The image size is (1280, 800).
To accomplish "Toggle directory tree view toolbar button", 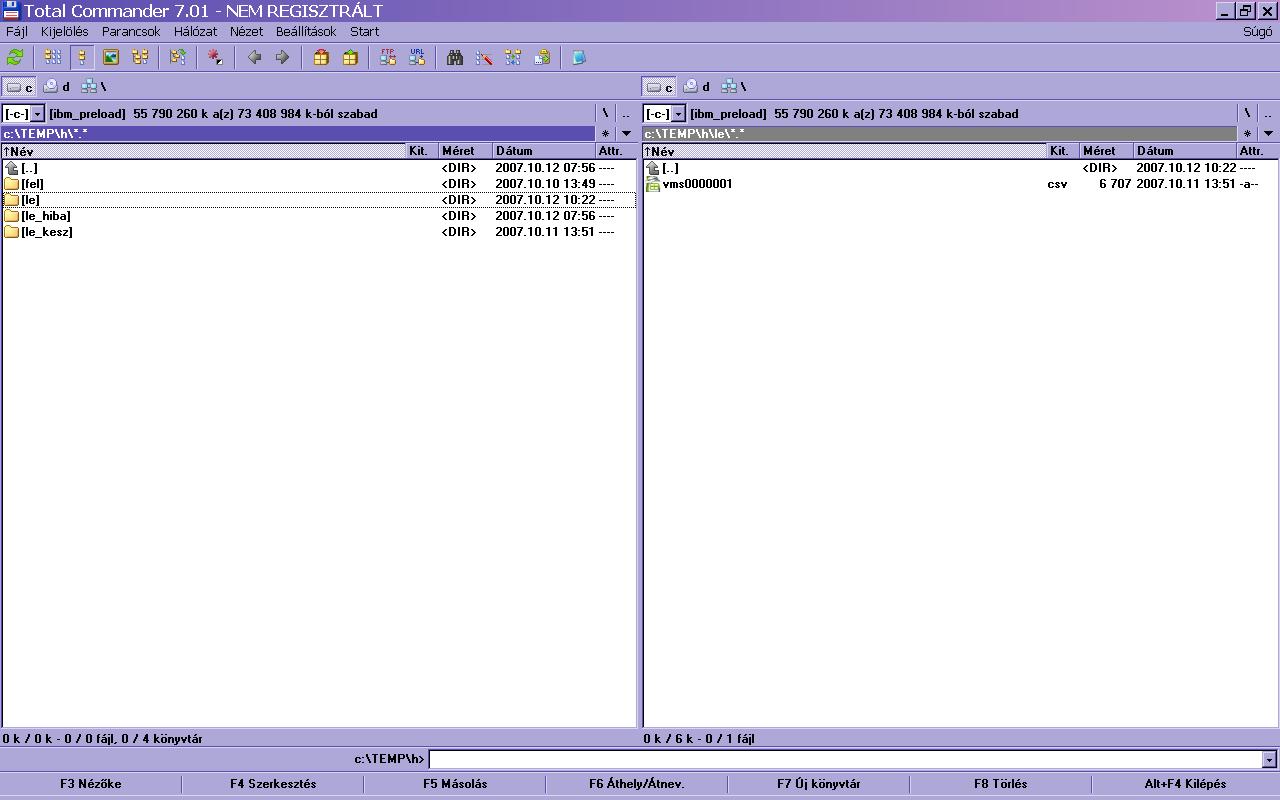I will (140, 57).
